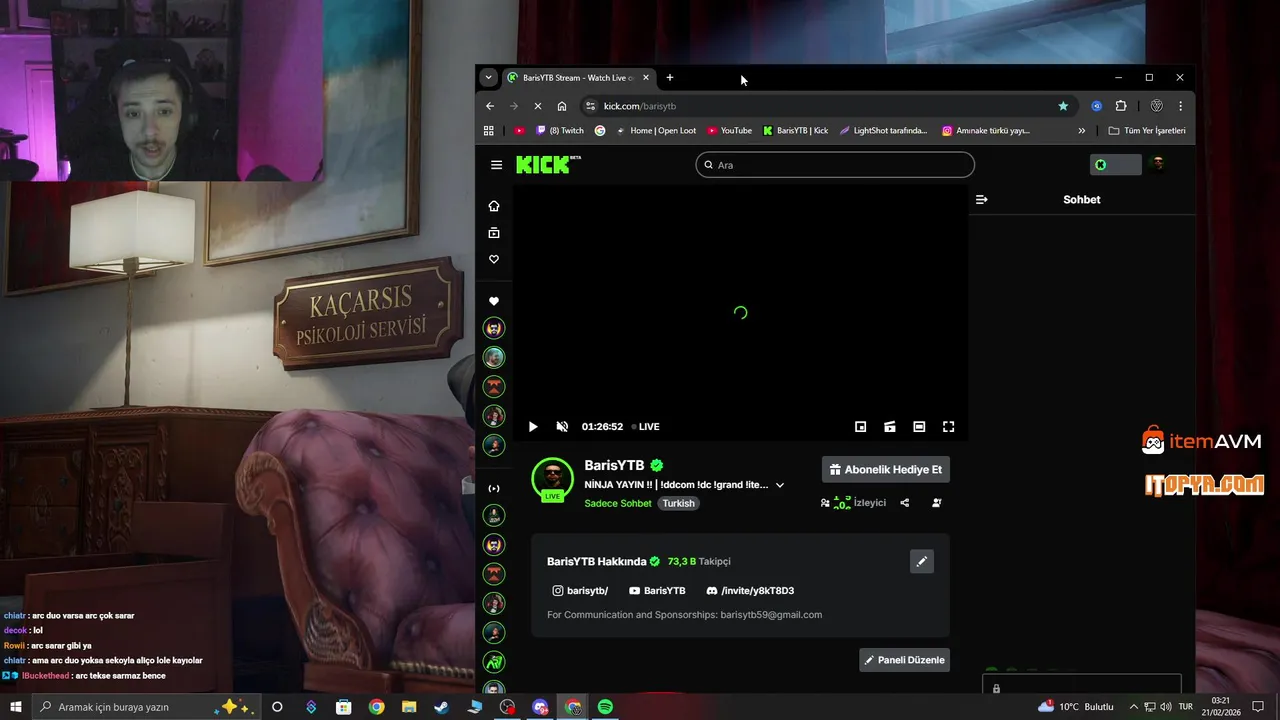Open the Instagram Amınake türkü bookmark
The height and width of the screenshot is (720, 1280).
[985, 130]
